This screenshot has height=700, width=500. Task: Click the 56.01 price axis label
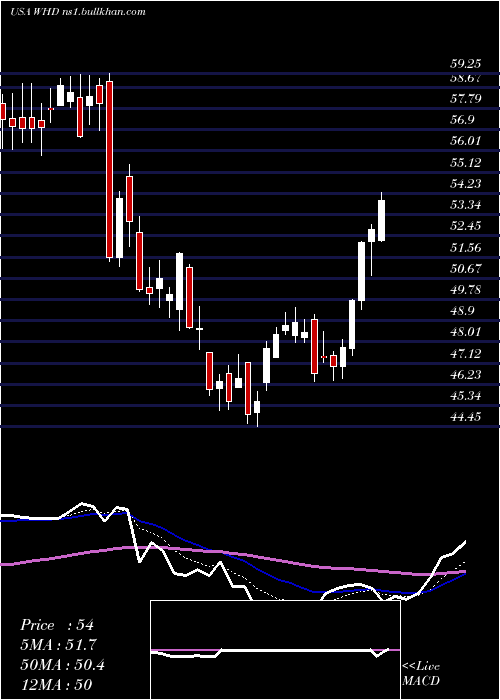click(x=466, y=141)
